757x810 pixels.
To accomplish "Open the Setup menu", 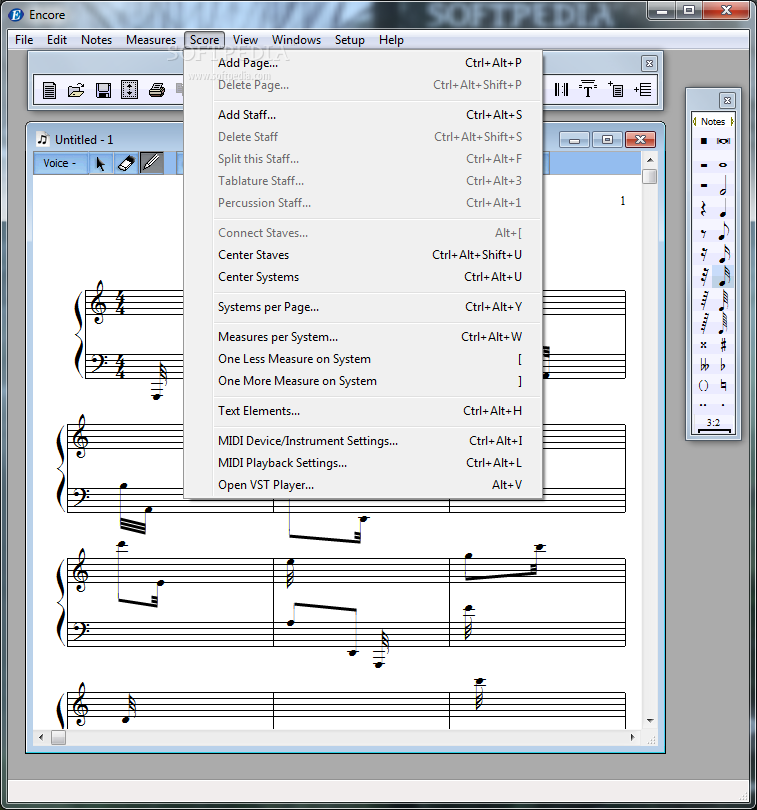I will [349, 40].
